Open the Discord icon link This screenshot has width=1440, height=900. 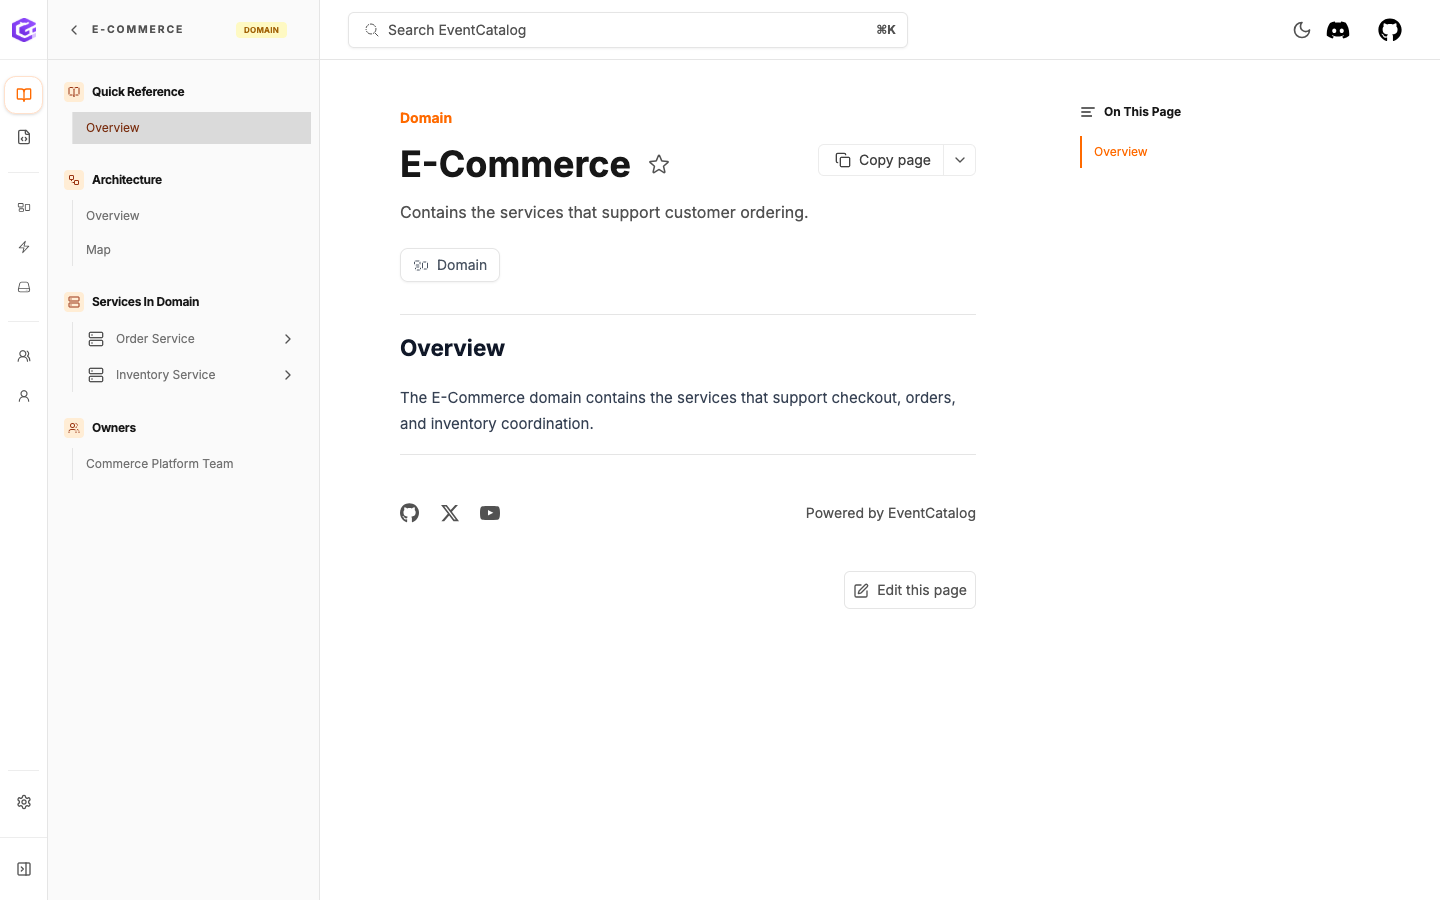(1338, 30)
